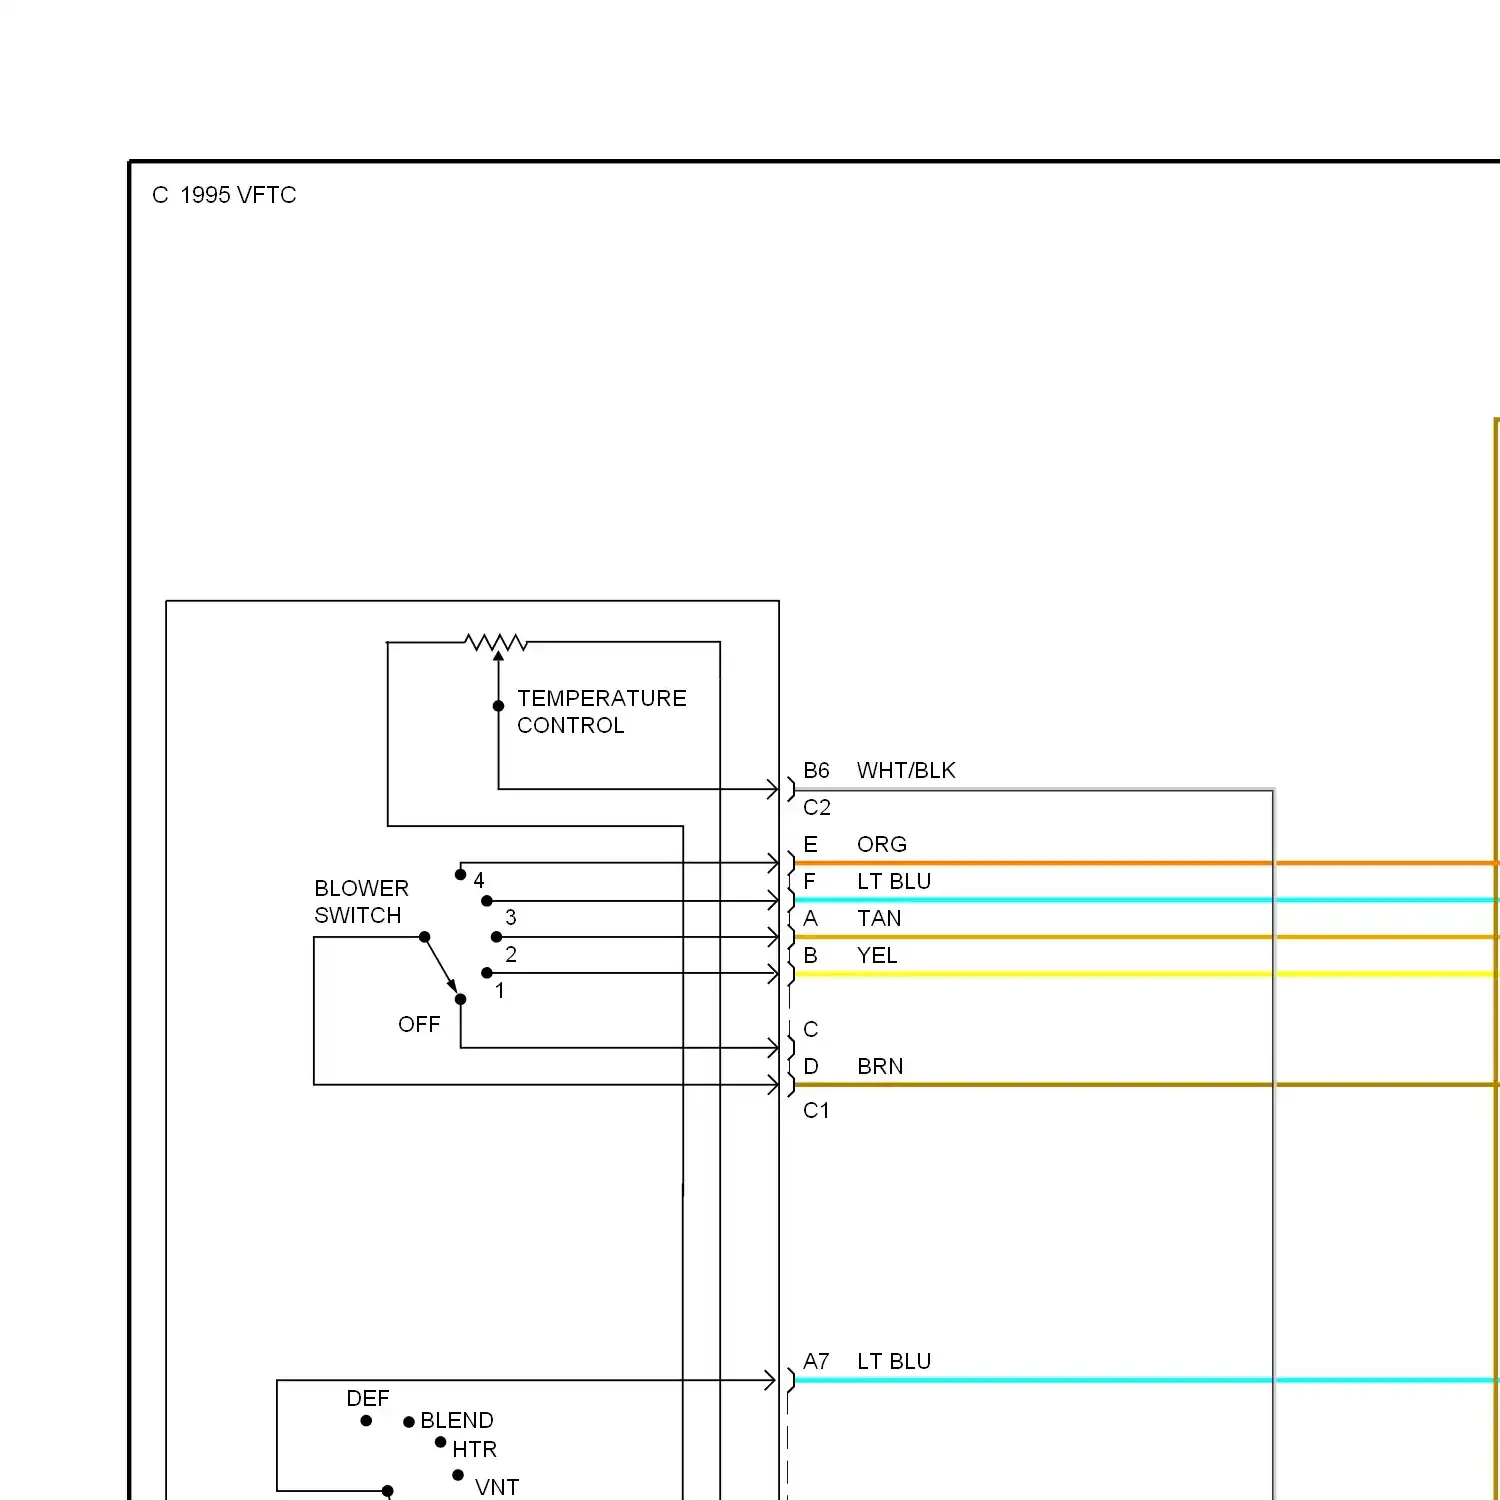Select the 'LT BLU' label beside pin A7
Viewport: 1500px width, 1500px height.
tap(893, 1361)
